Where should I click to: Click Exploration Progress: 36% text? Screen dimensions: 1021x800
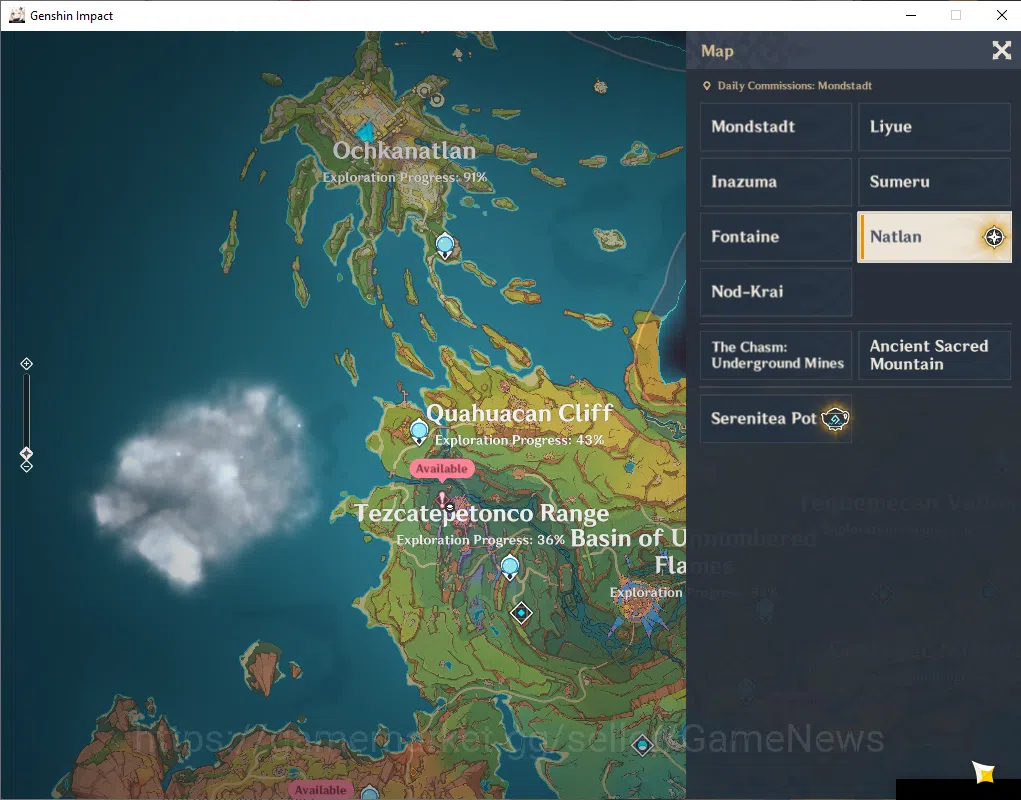click(x=481, y=540)
